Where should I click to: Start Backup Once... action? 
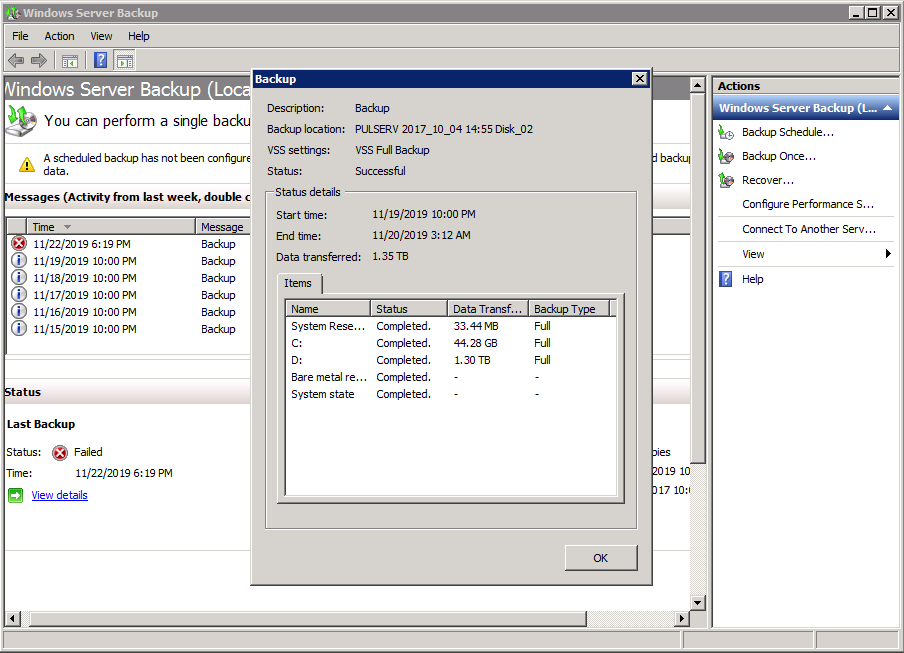[778, 156]
